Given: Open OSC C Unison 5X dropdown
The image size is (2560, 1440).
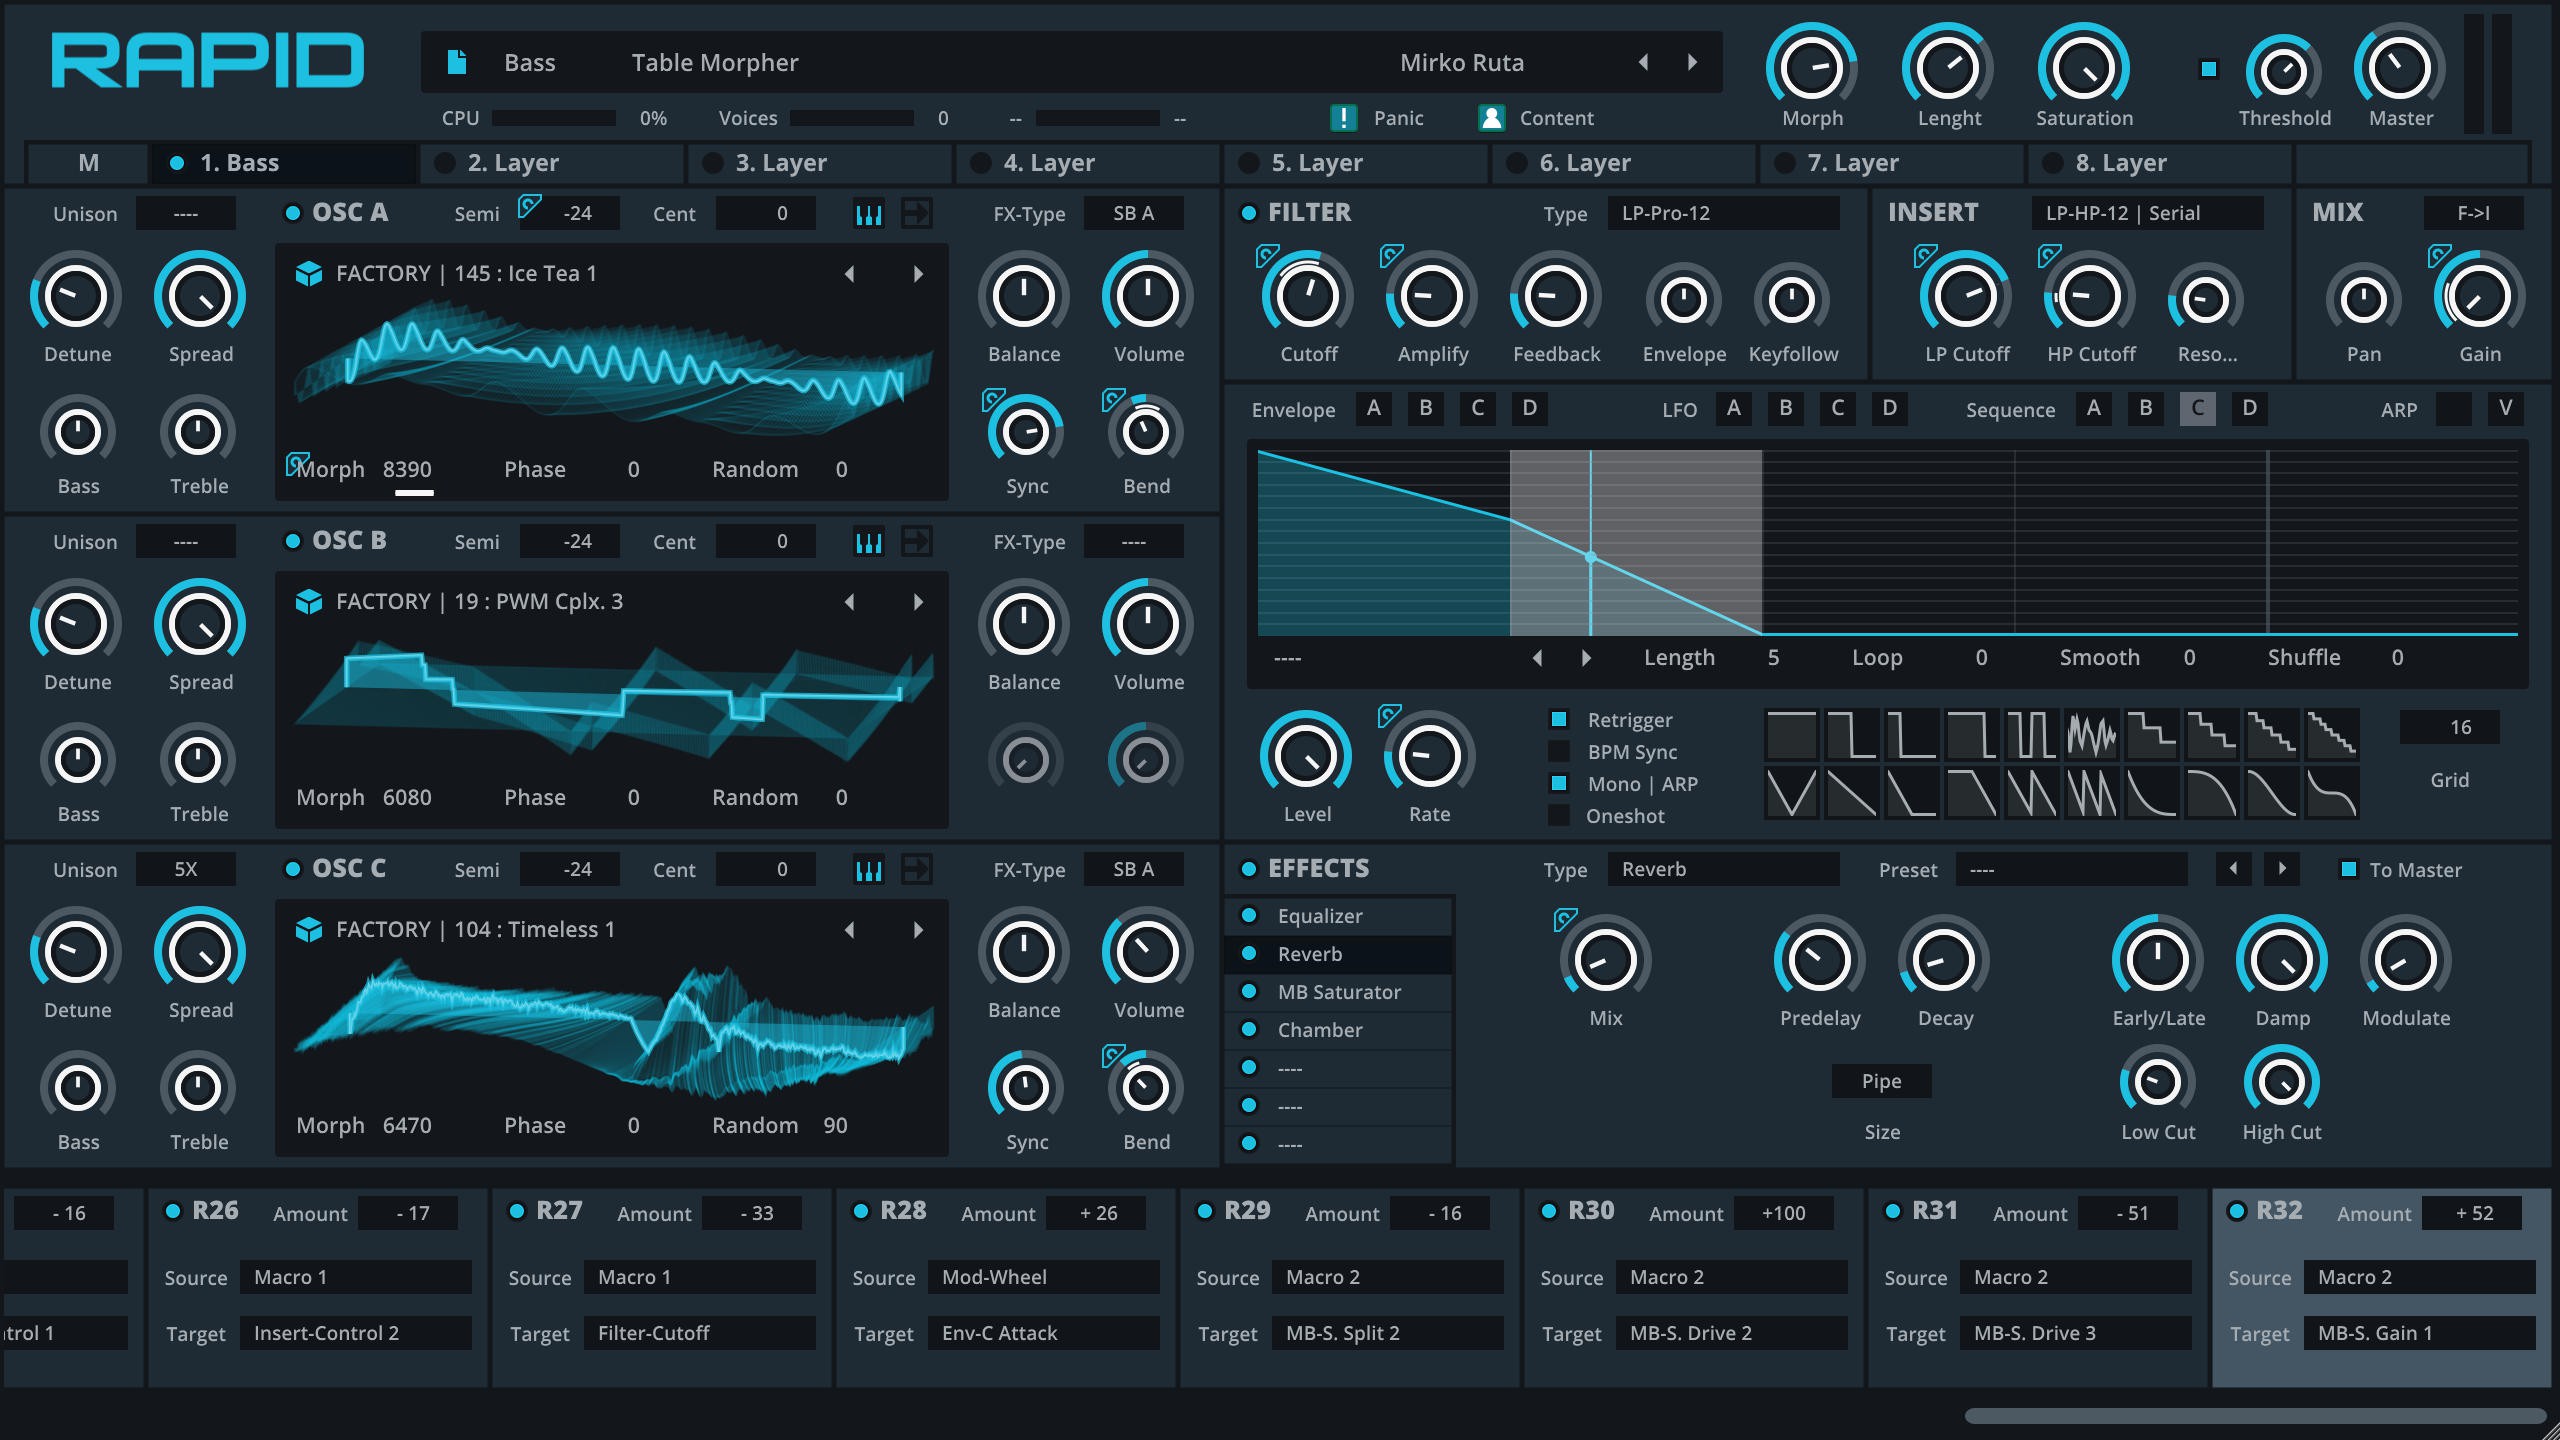Looking at the screenshot, I should click(x=186, y=869).
